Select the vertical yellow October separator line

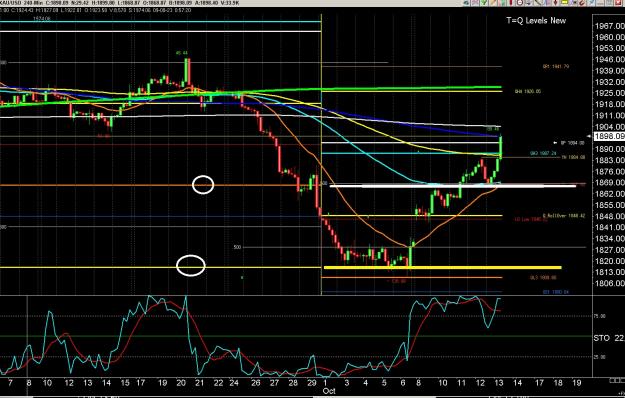[x=321, y=155]
